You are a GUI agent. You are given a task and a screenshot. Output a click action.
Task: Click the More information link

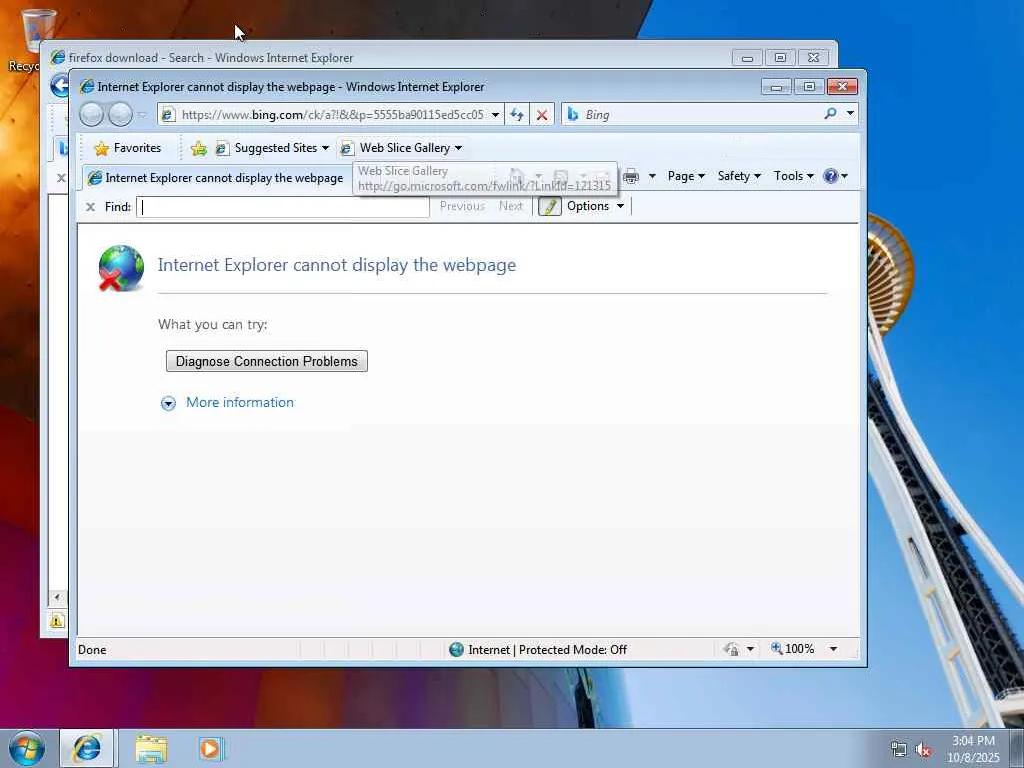pyautogui.click(x=240, y=402)
